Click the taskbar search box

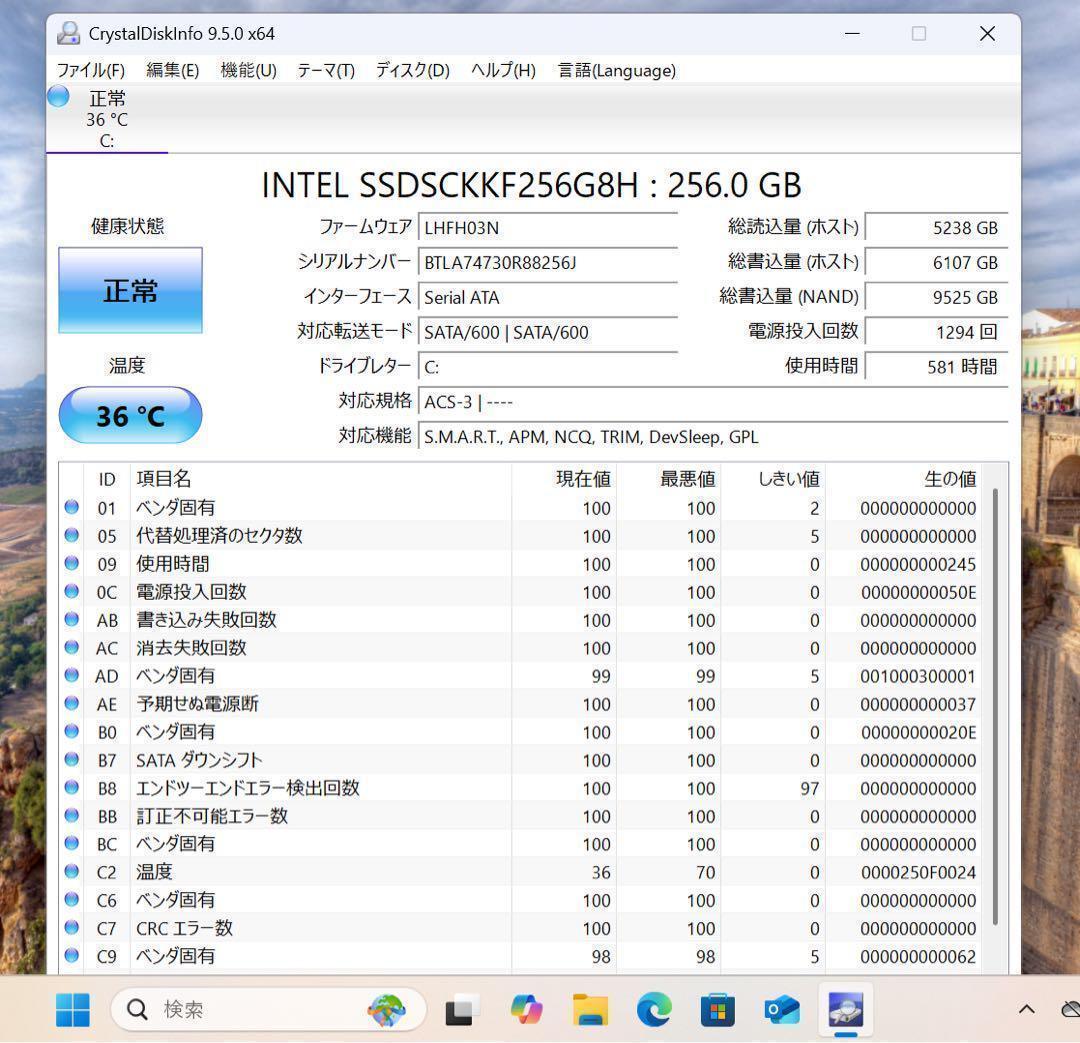pos(269,1010)
